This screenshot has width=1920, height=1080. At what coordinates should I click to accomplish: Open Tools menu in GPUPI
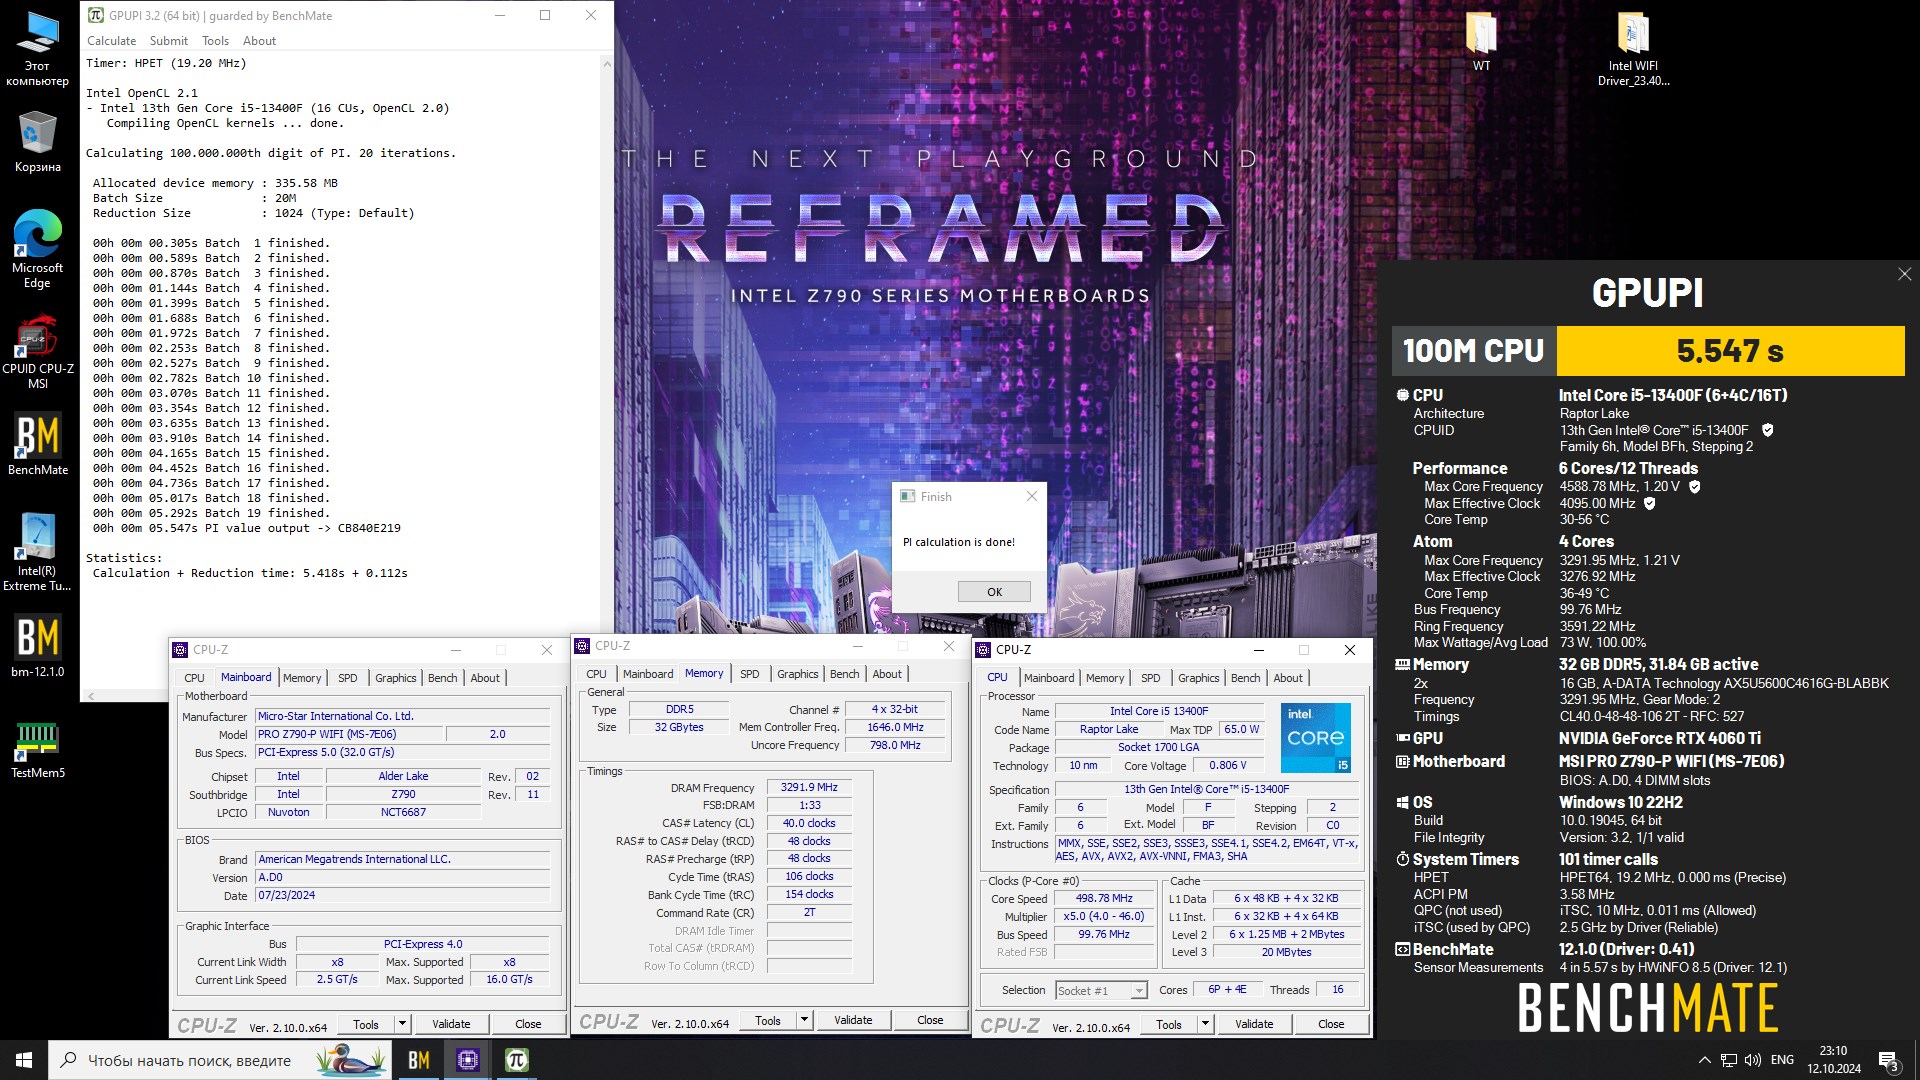215,41
